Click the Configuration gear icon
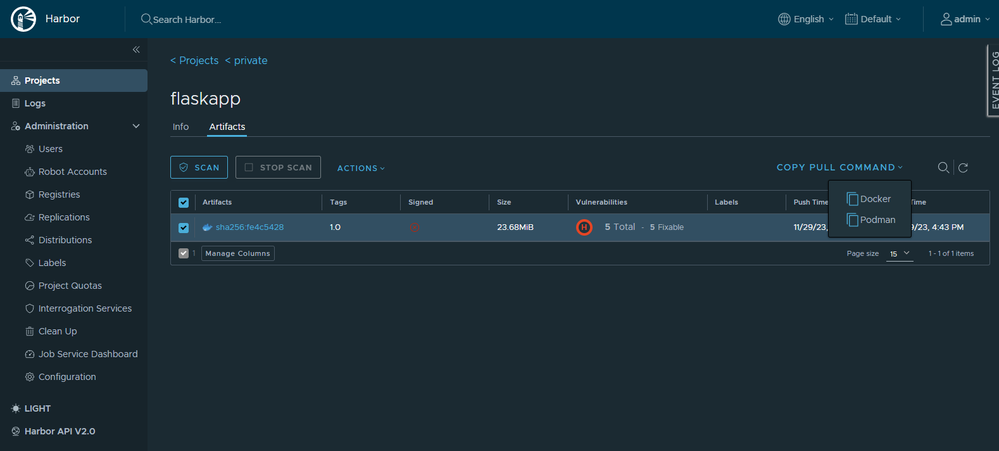 [29, 377]
